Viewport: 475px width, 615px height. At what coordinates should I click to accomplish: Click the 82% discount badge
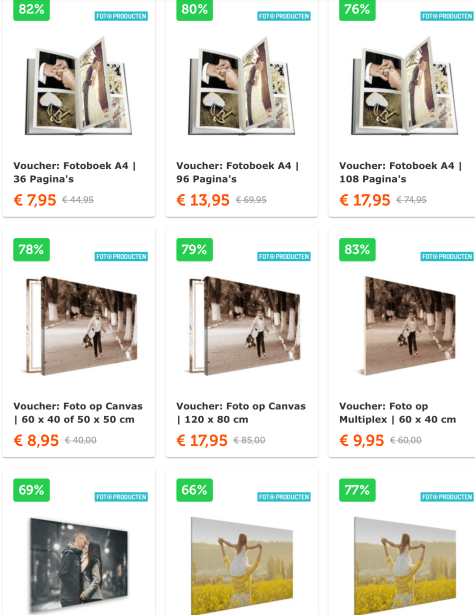[x=31, y=10]
